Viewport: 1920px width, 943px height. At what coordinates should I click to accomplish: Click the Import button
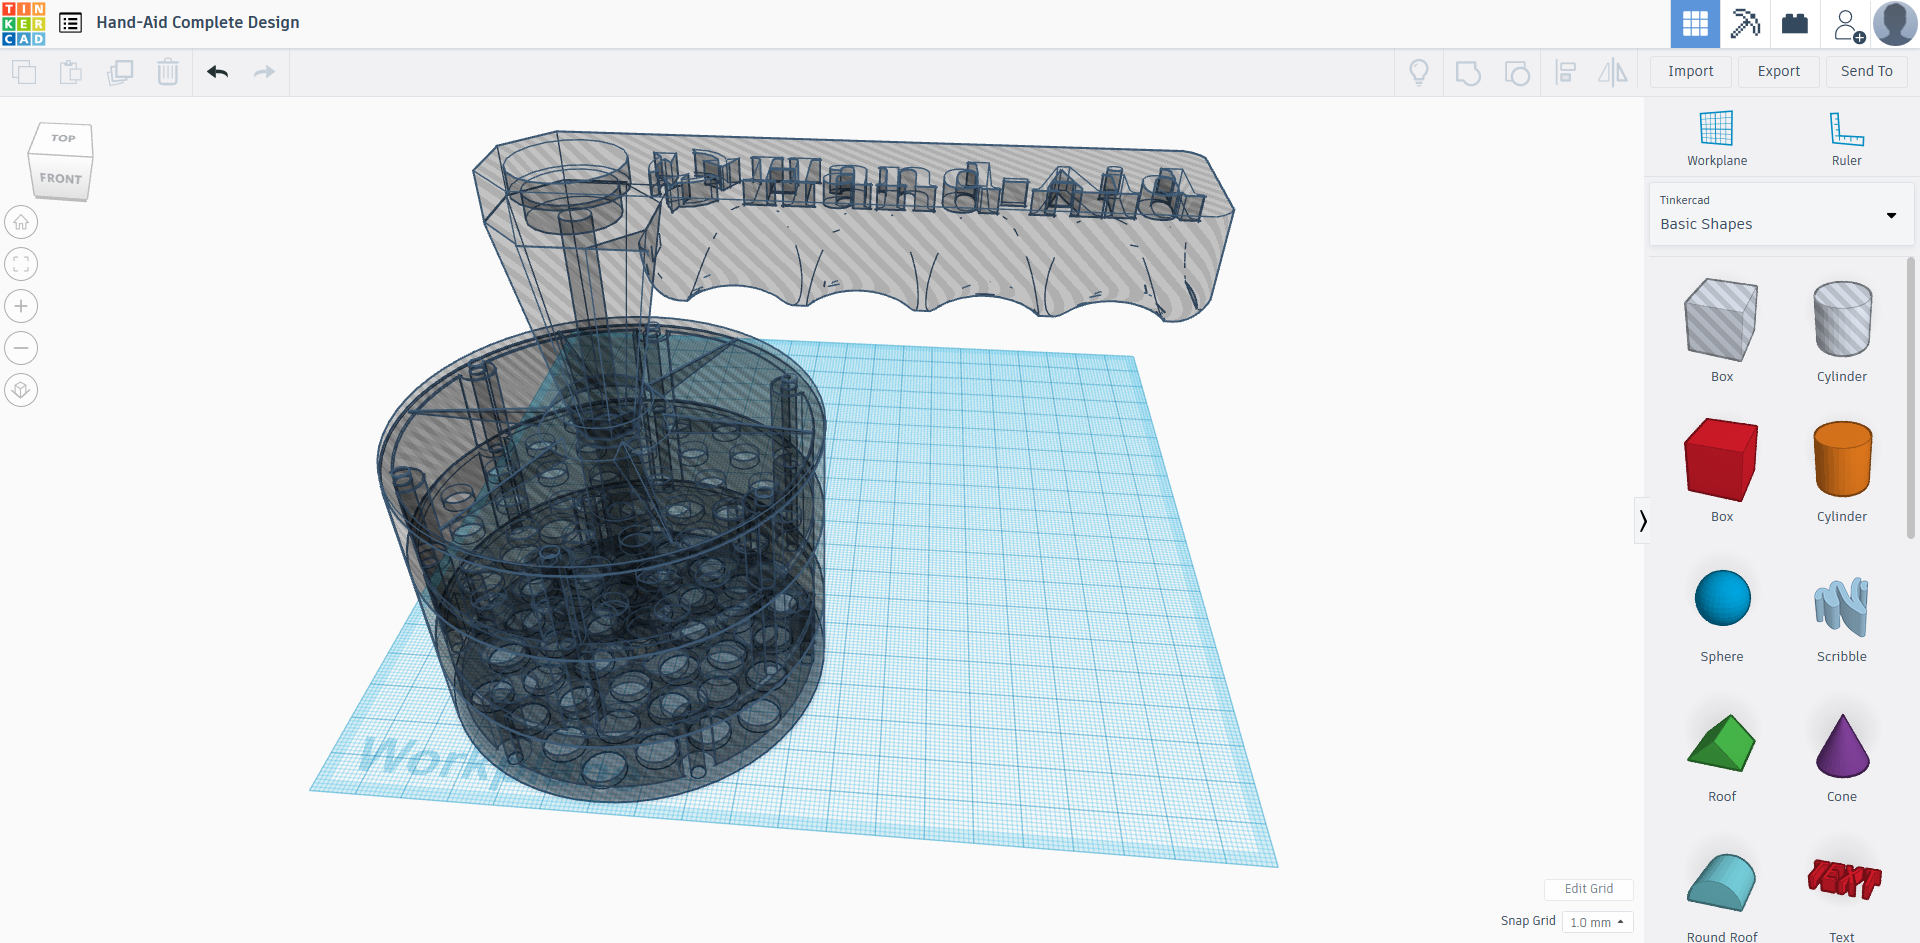[x=1690, y=71]
